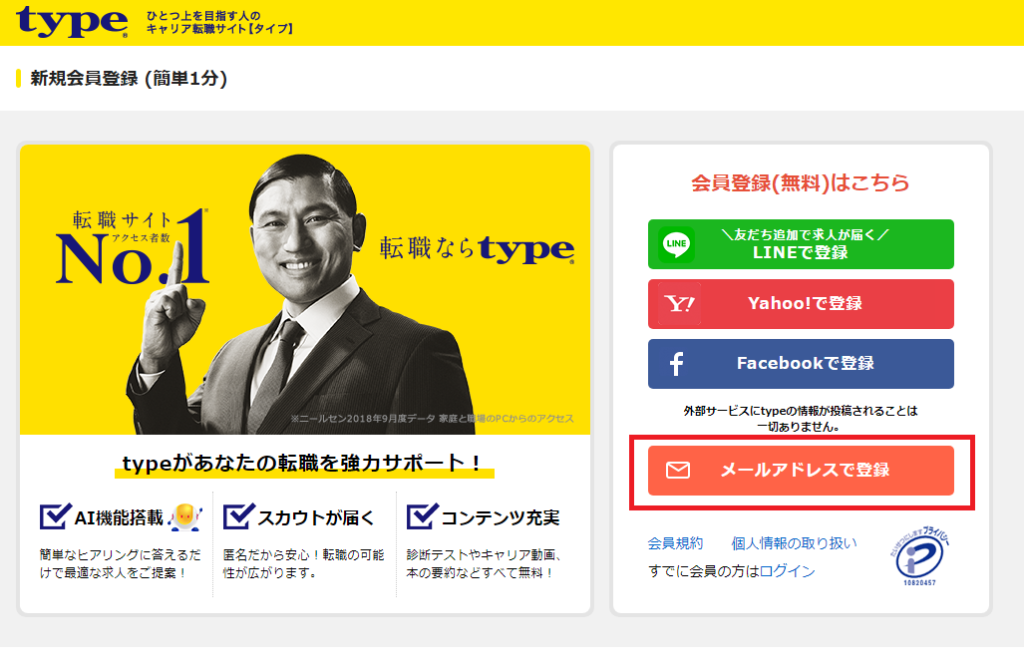The width and height of the screenshot is (1024, 668).
Task: Click checkmark icon beside AI機能搭載
Action: [x=55, y=517]
